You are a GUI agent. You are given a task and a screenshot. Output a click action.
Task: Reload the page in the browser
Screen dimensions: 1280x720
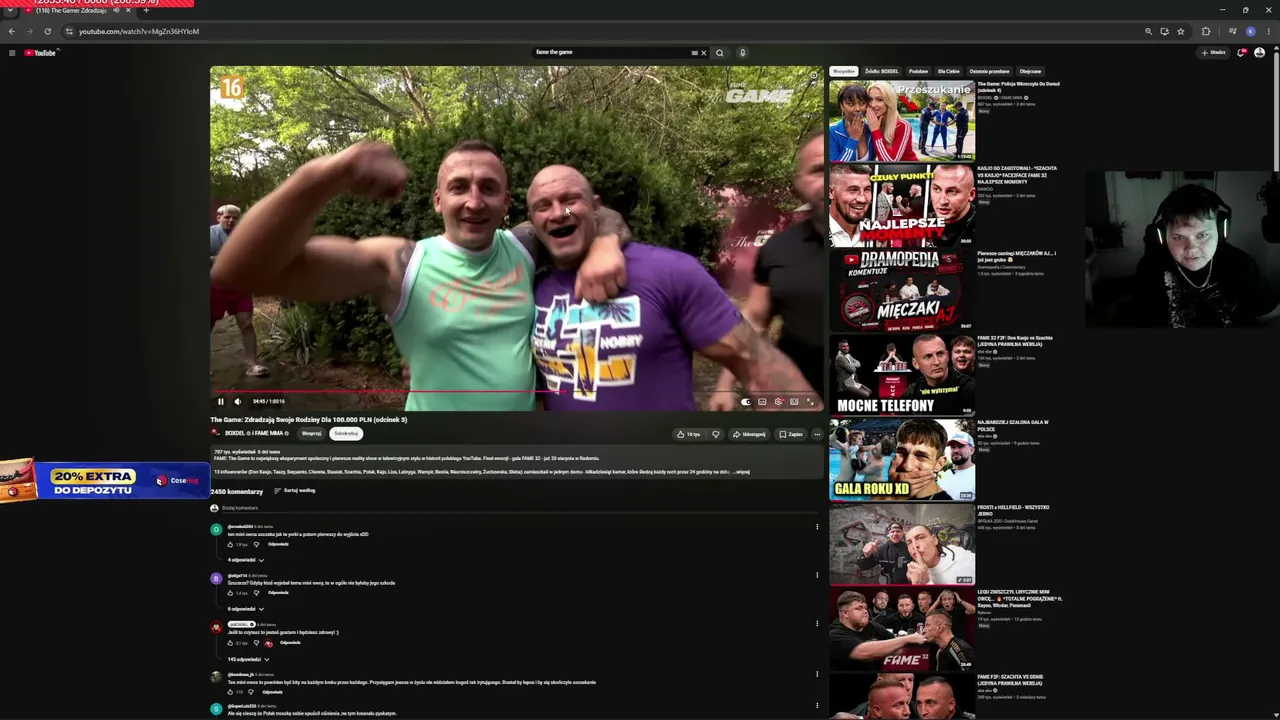(47, 31)
